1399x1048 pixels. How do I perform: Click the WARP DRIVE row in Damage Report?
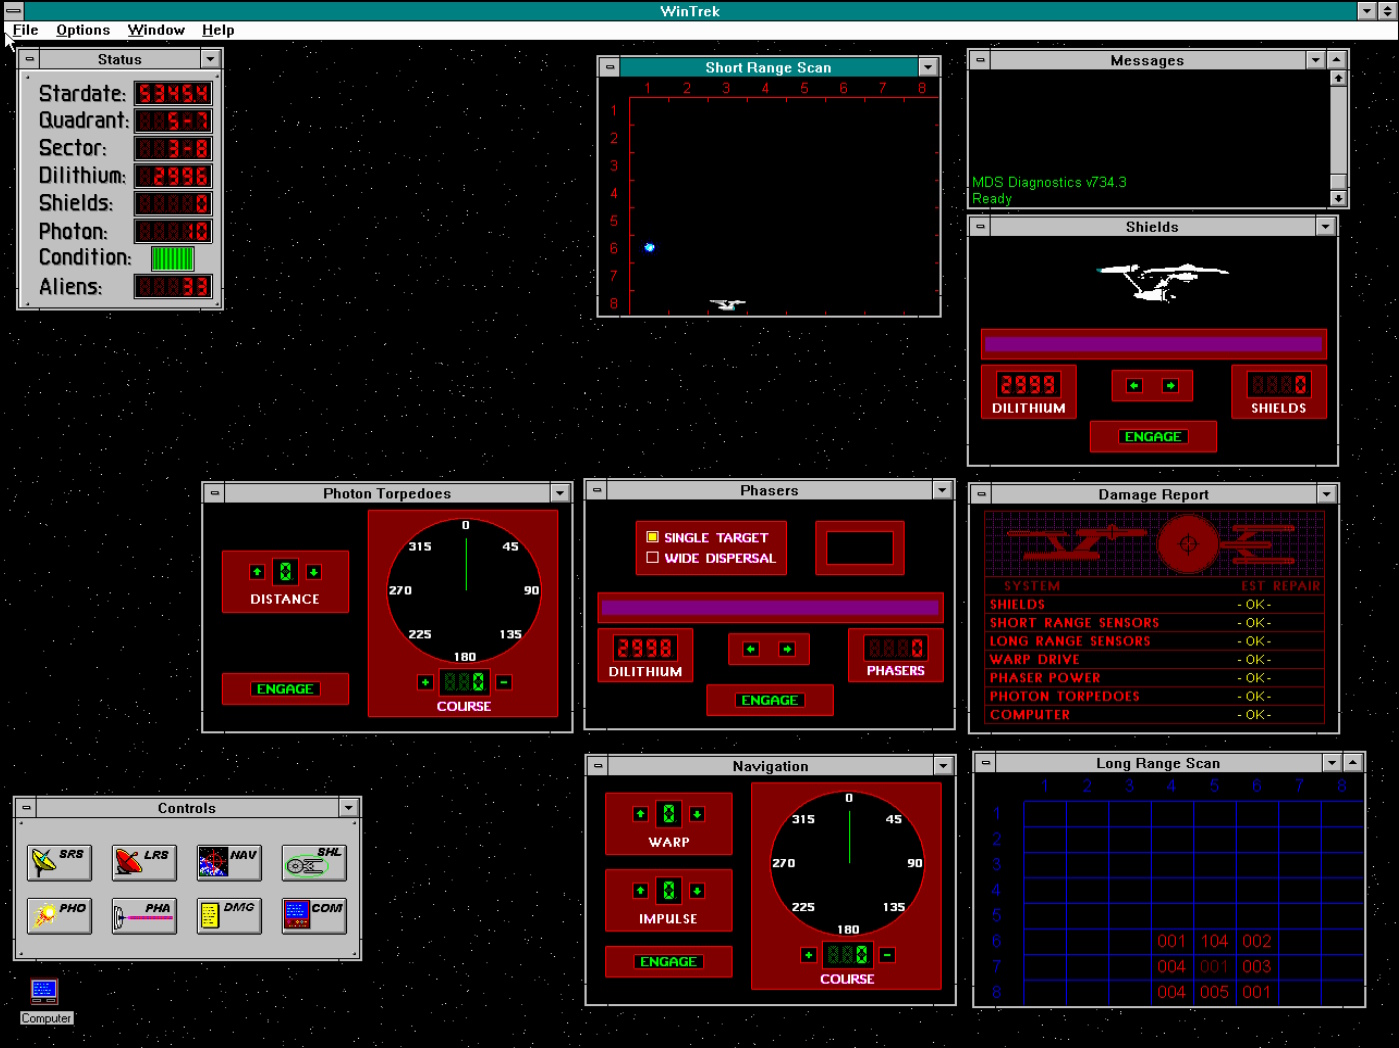[1155, 659]
